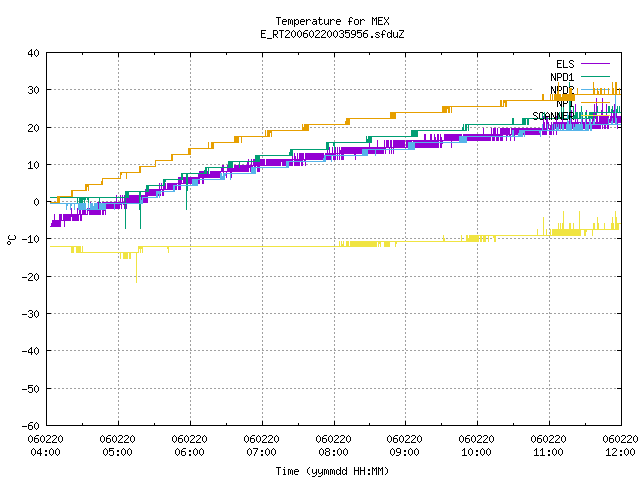640x480 pixels.
Task: Click the green NPD1 legend line sample
Action: pyautogui.click(x=595, y=76)
